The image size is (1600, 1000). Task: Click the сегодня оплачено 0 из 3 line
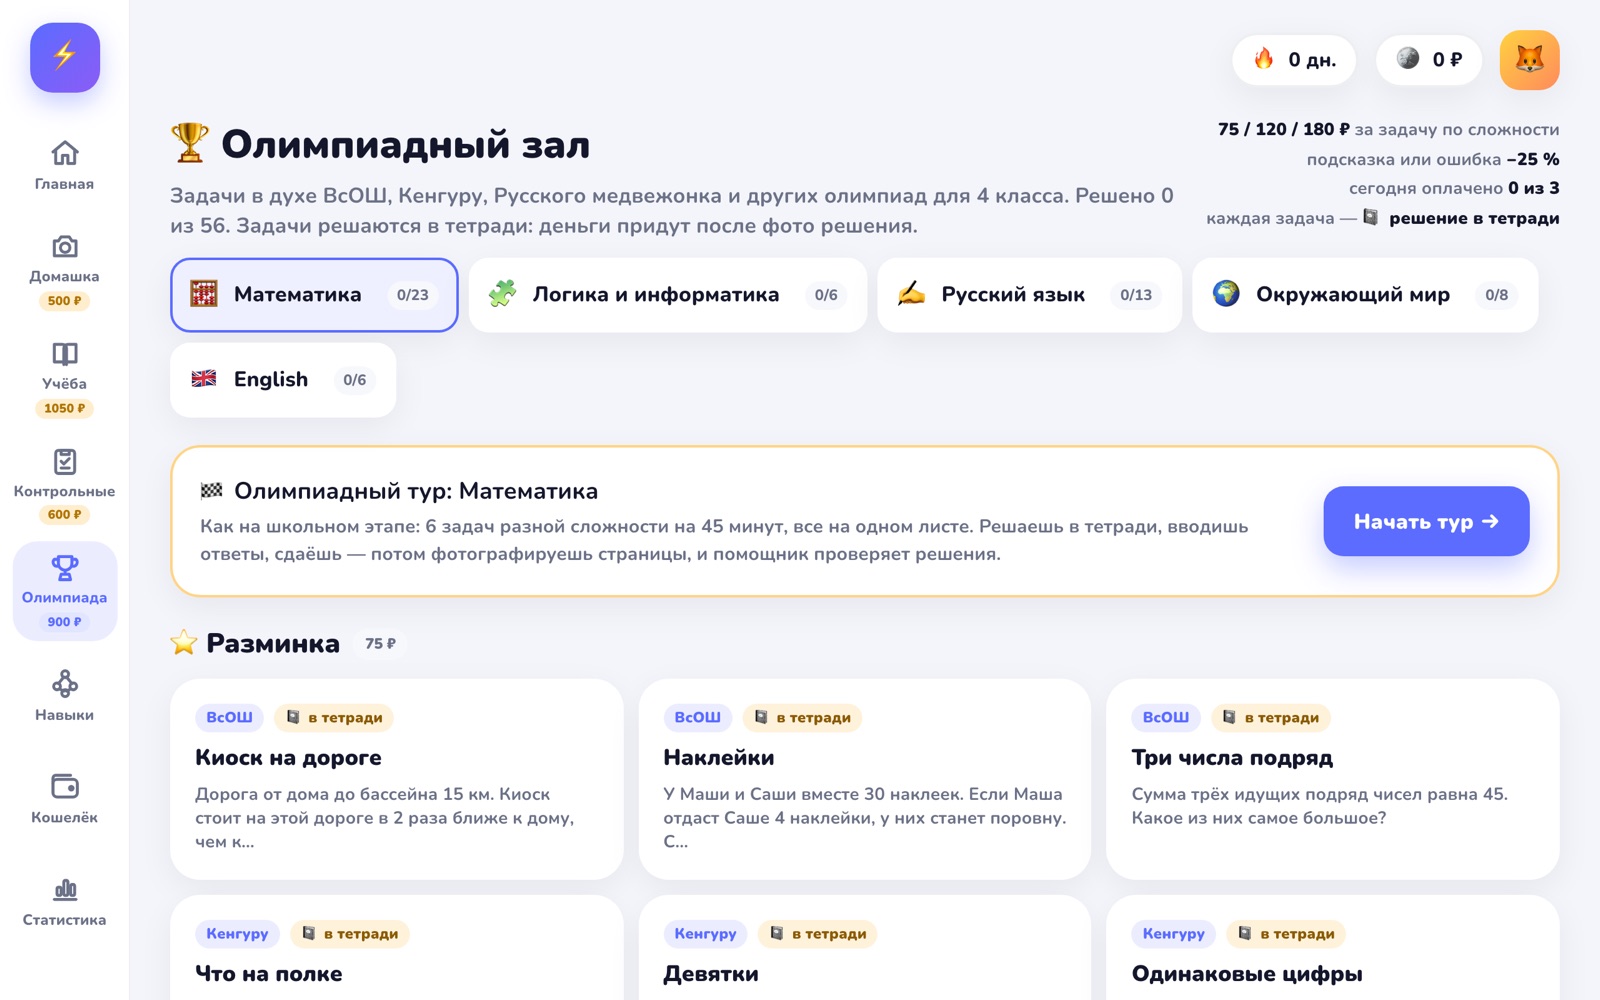pyautogui.click(x=1454, y=188)
